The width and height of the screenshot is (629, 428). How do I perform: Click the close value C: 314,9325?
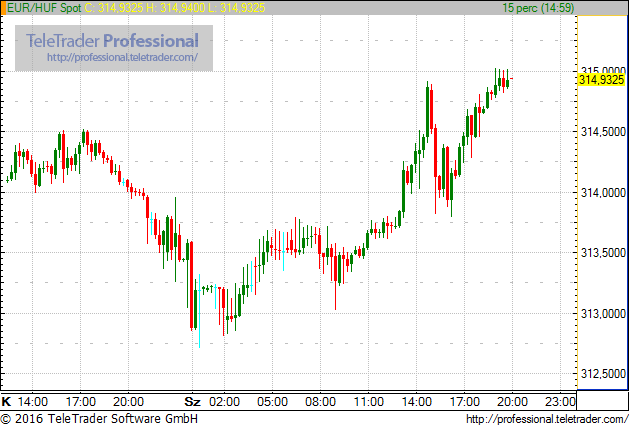pos(114,8)
